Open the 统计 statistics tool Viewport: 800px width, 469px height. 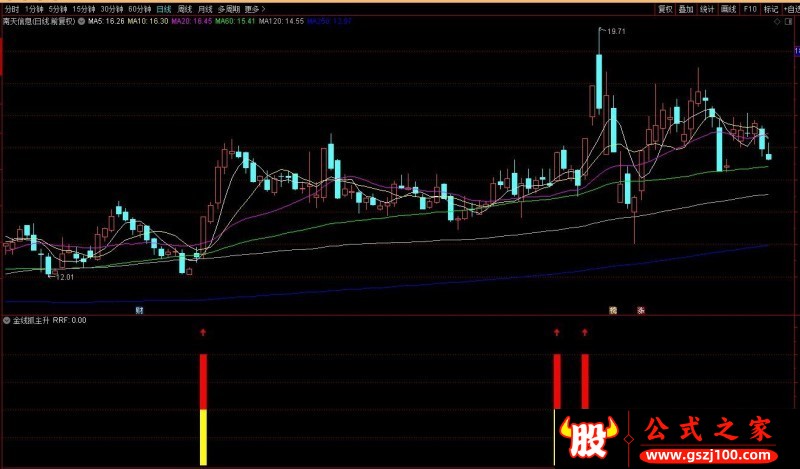click(x=707, y=9)
